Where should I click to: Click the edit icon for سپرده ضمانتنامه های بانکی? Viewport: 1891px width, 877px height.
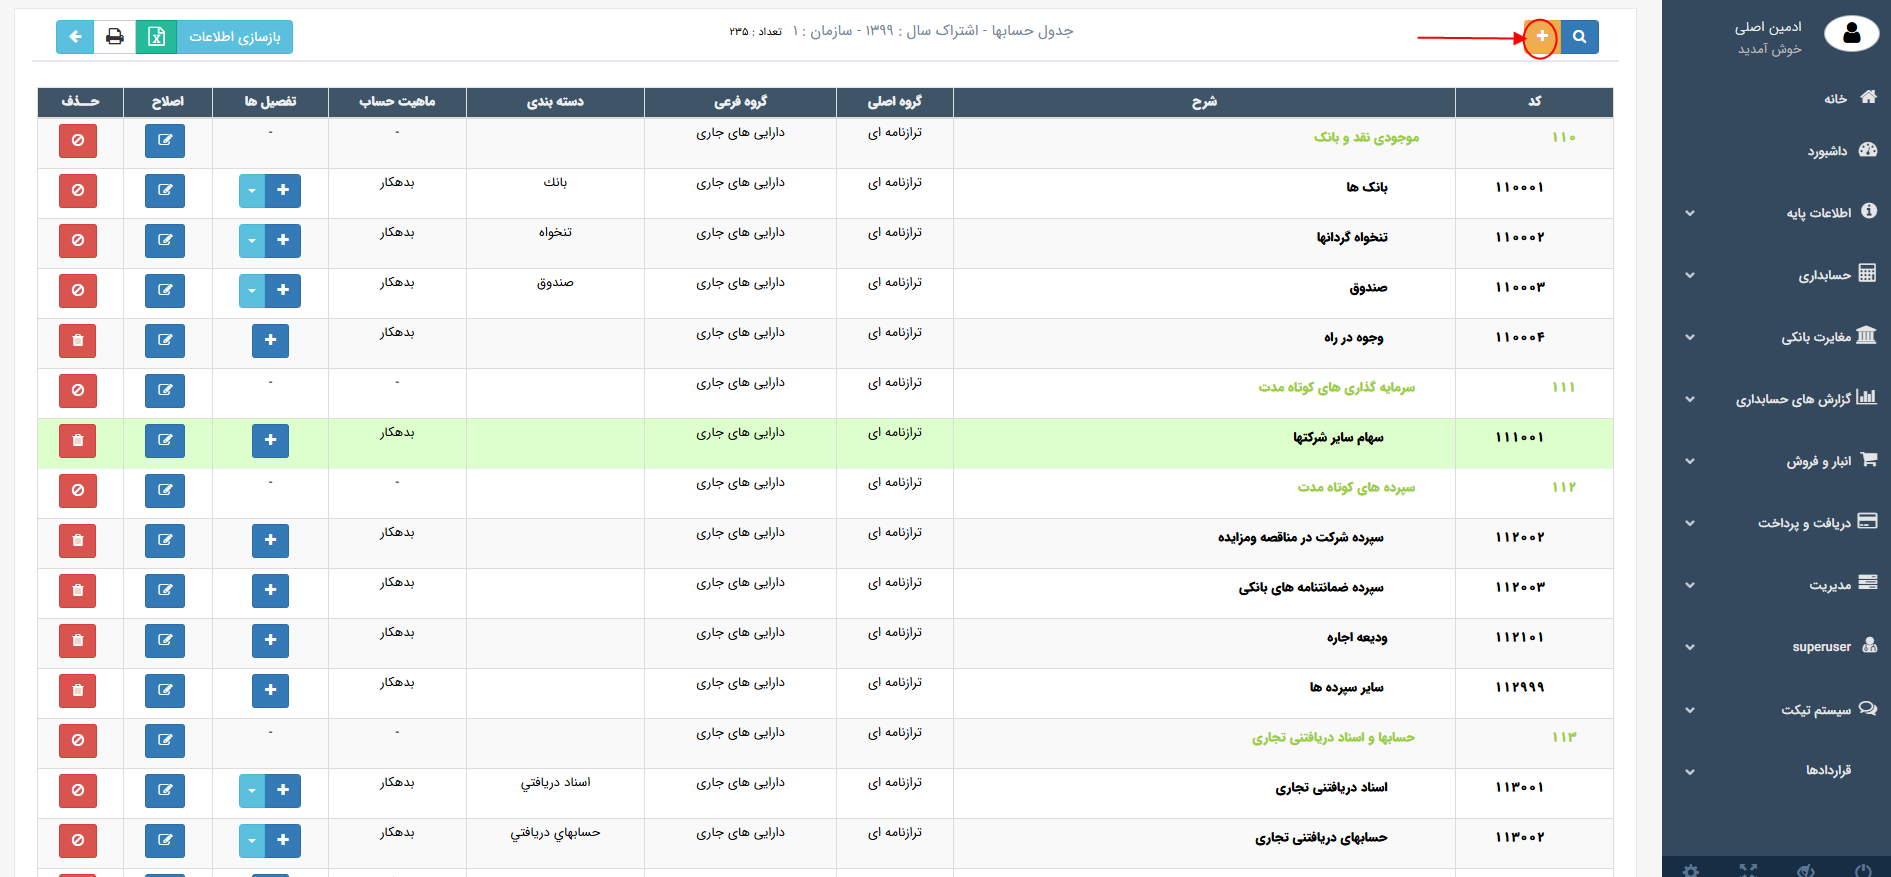165,590
